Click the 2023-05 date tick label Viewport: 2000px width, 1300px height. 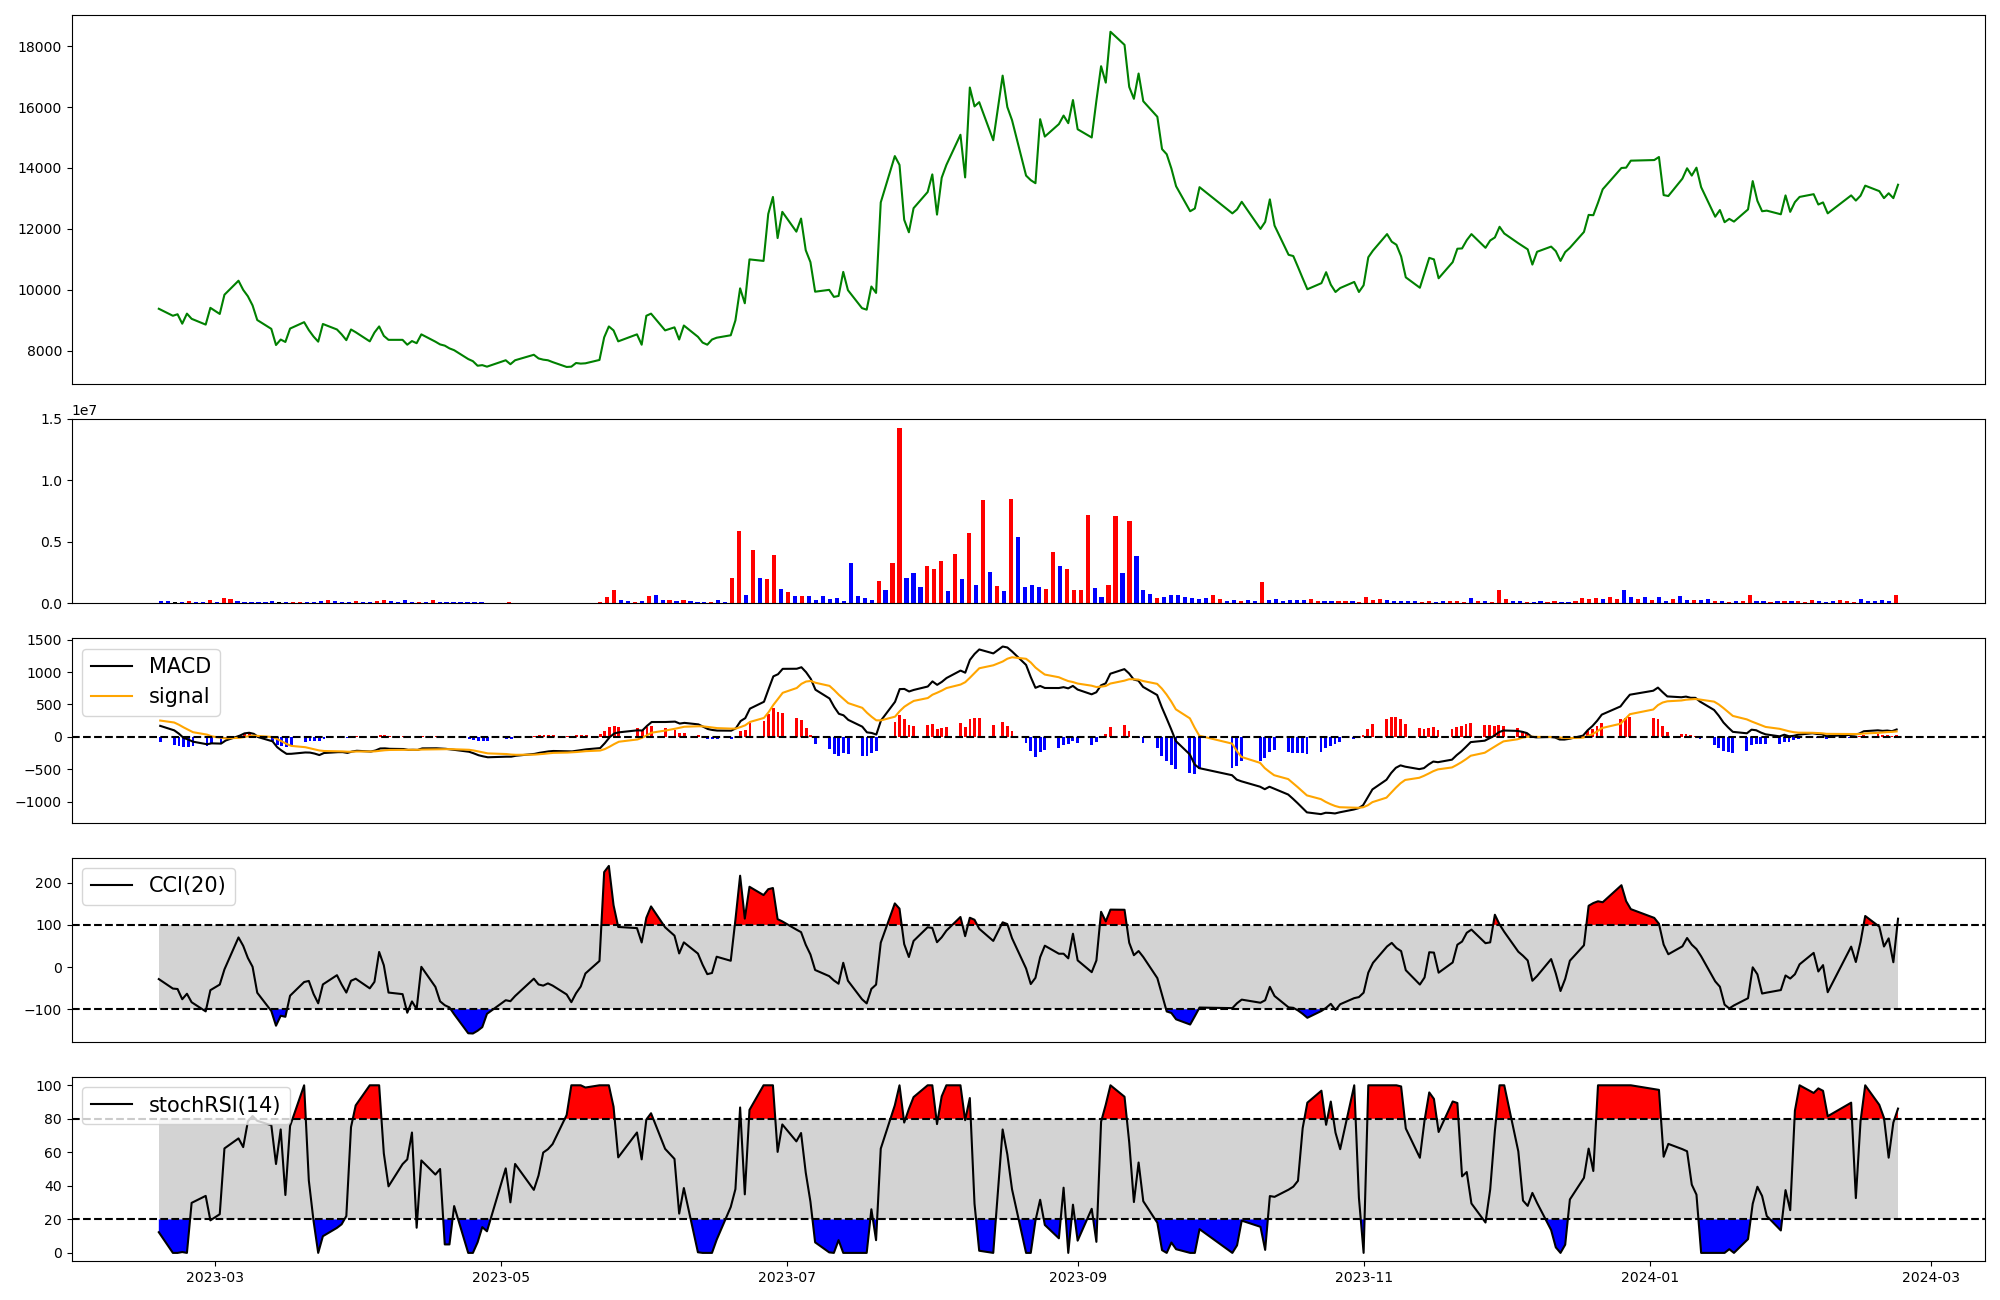[x=501, y=1277]
